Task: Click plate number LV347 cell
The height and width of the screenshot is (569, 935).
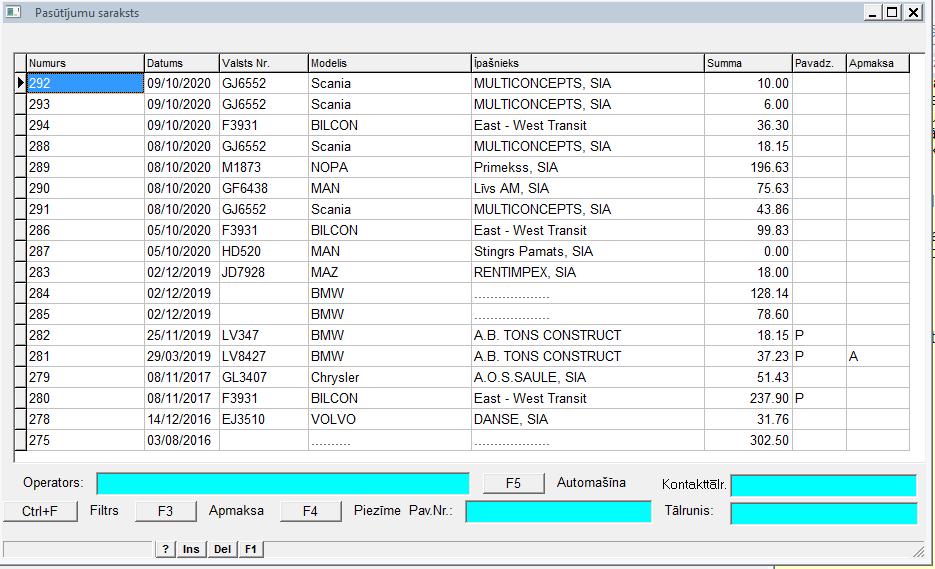Action: coord(264,335)
